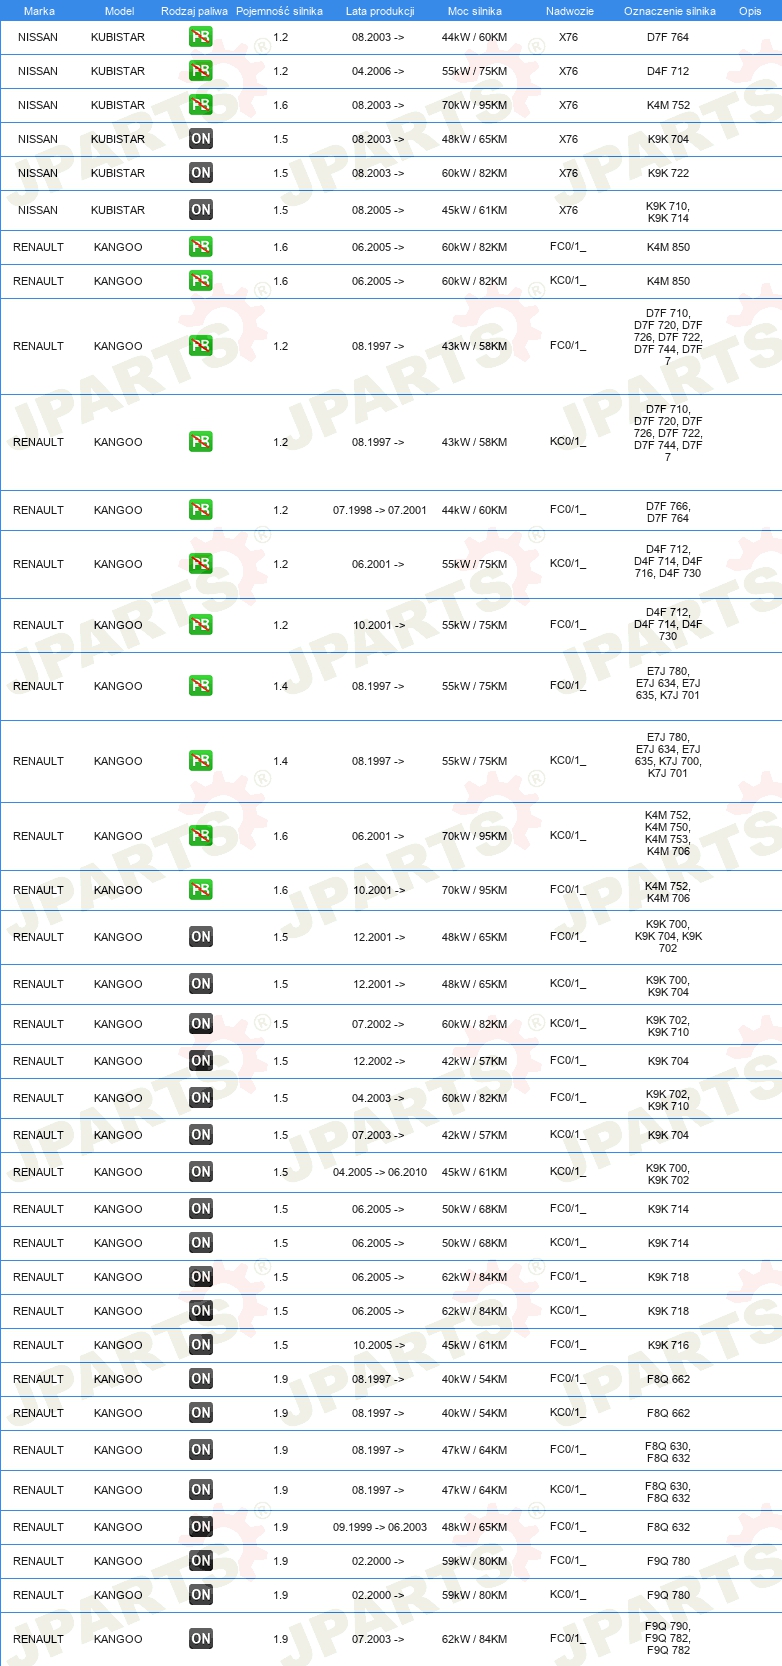This screenshot has width=782, height=1666.
Task: Click the PB icon in Kangoo 1.6 from 06.2001 row
Action: [x=200, y=836]
